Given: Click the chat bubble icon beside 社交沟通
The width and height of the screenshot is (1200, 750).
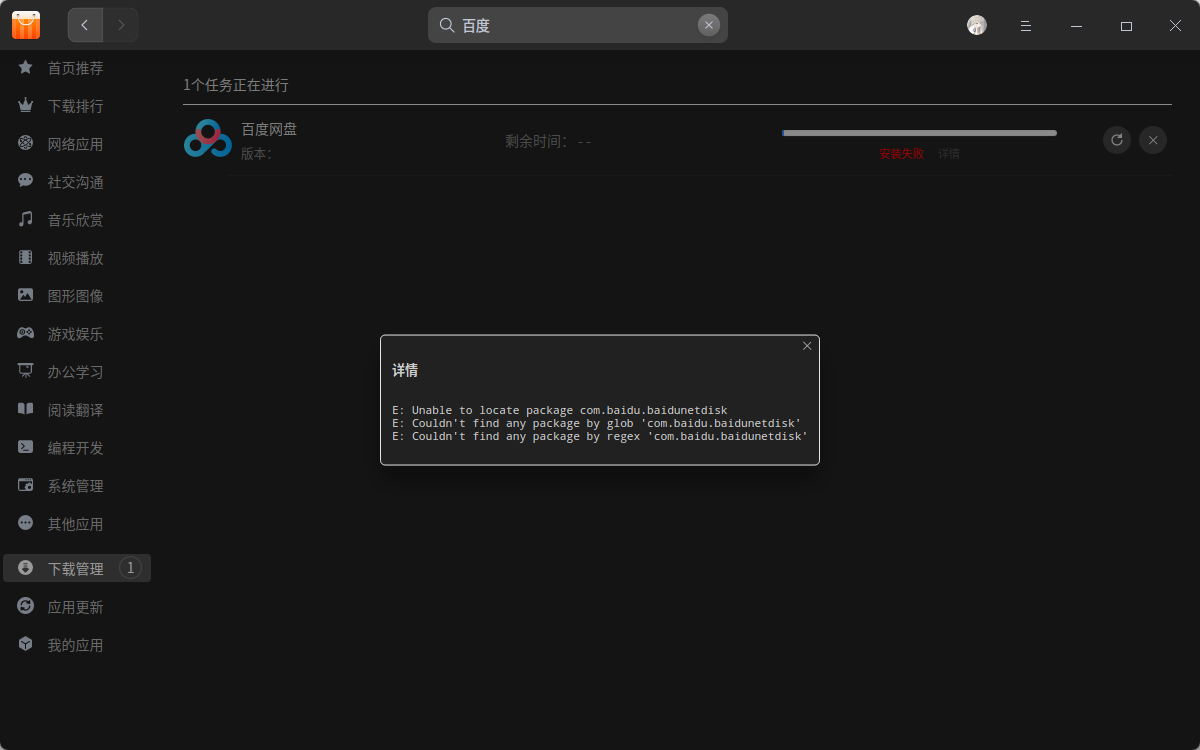Looking at the screenshot, I should pos(26,181).
